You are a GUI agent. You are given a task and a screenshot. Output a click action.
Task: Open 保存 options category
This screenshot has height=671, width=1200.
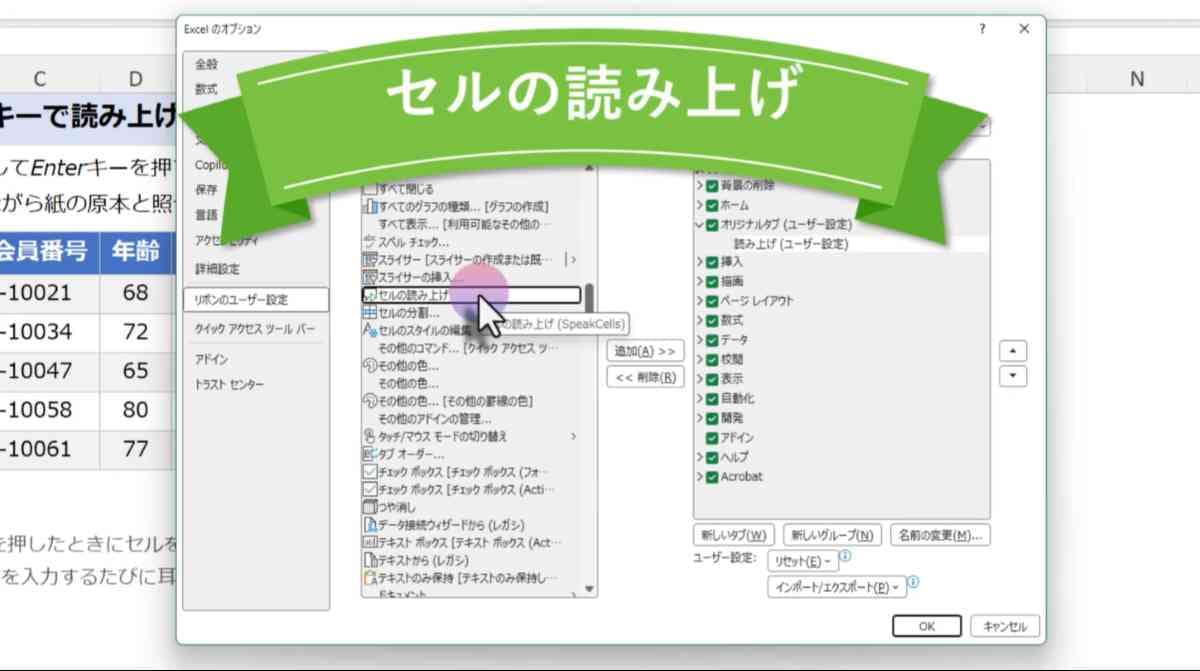(206, 189)
